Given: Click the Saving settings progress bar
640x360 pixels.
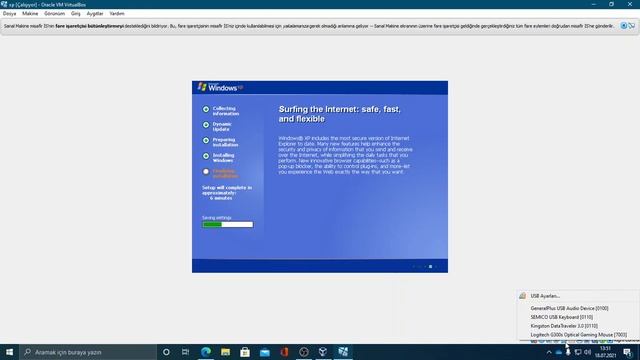Looking at the screenshot, I should click(227, 224).
